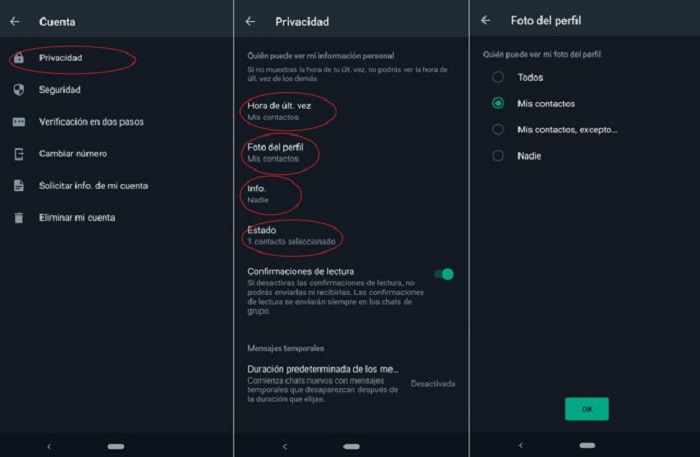Turn off Confirmaciones de lectura switch
Viewport: 700px width, 457px height.
[444, 274]
